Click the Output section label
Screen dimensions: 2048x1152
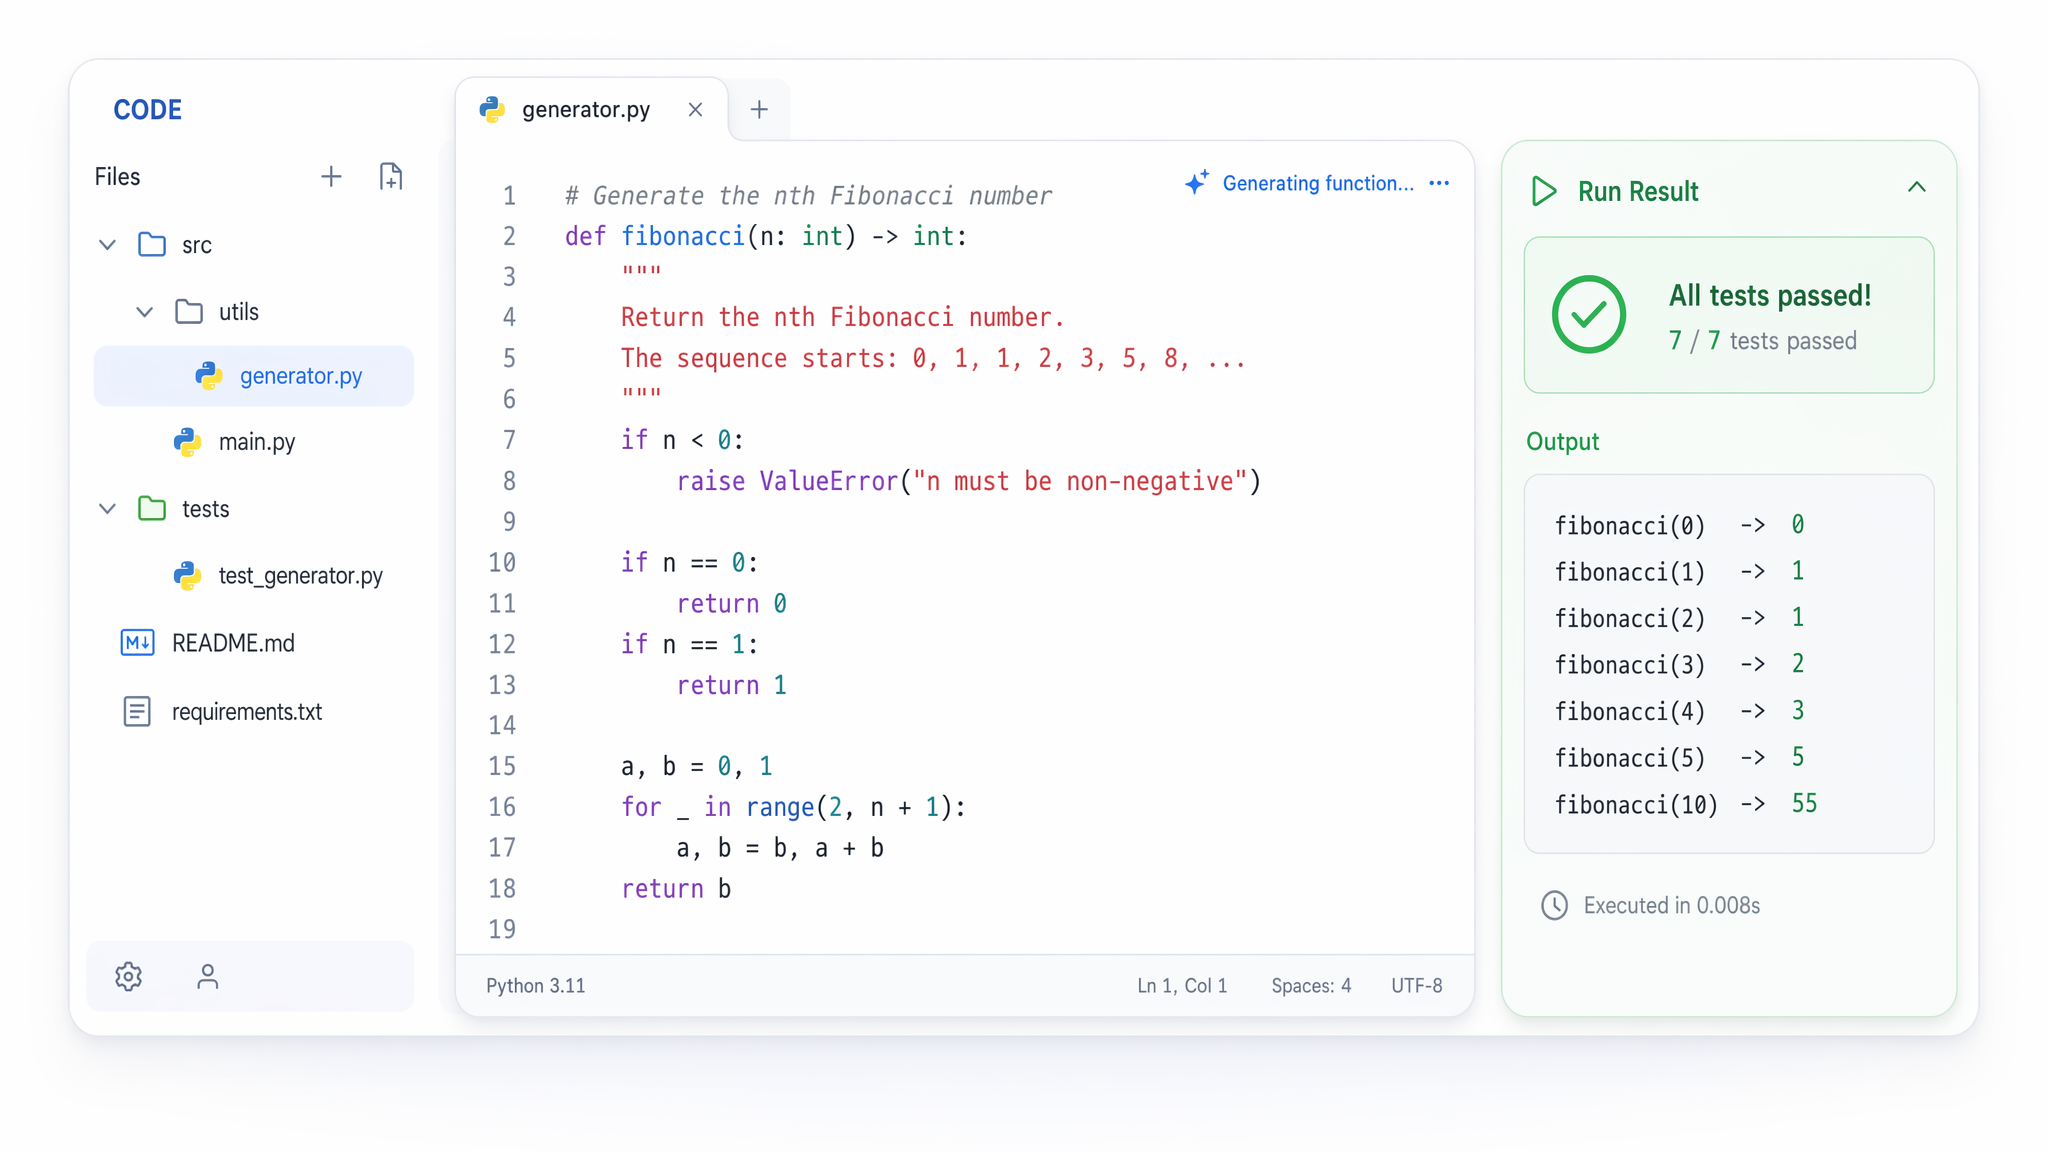click(x=1563, y=442)
